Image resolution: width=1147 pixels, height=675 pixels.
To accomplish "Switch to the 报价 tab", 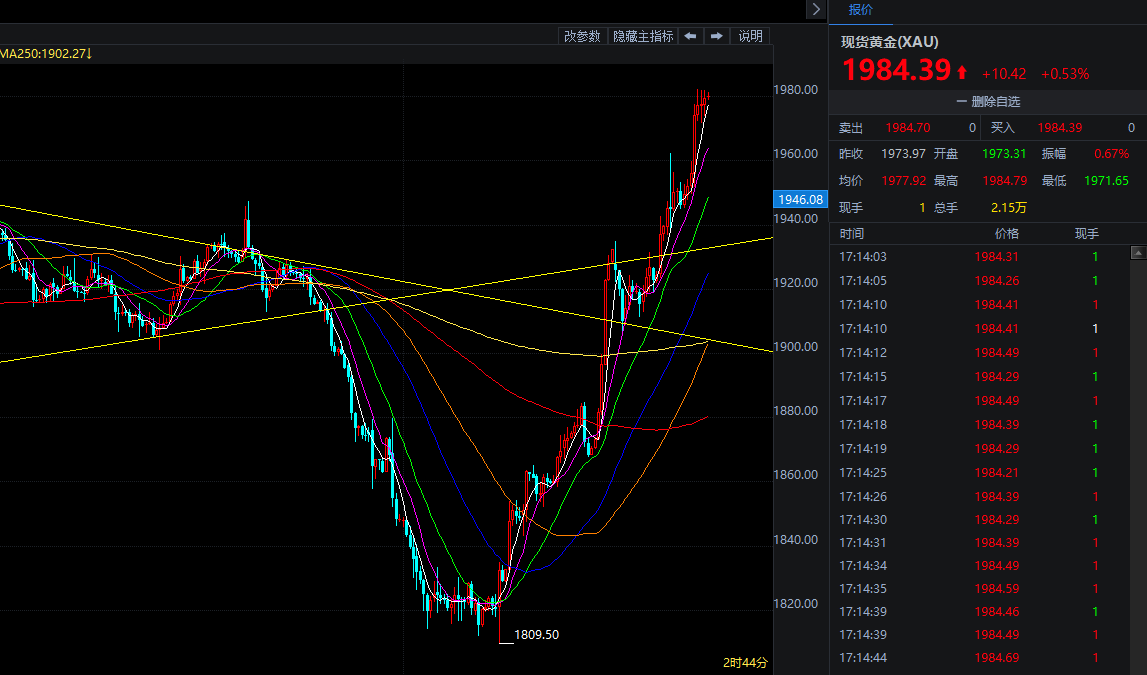I will click(x=860, y=10).
